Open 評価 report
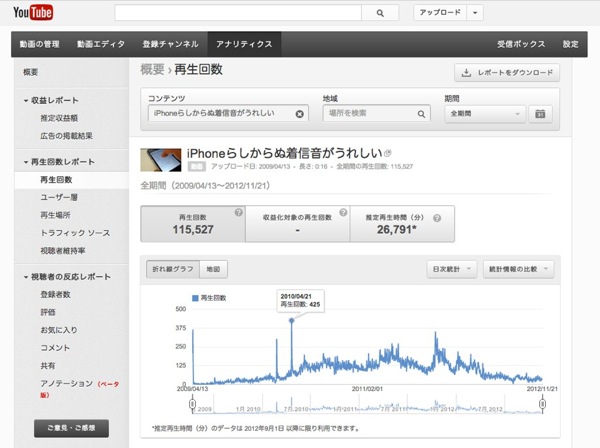The width and height of the screenshot is (600, 448). (48, 312)
